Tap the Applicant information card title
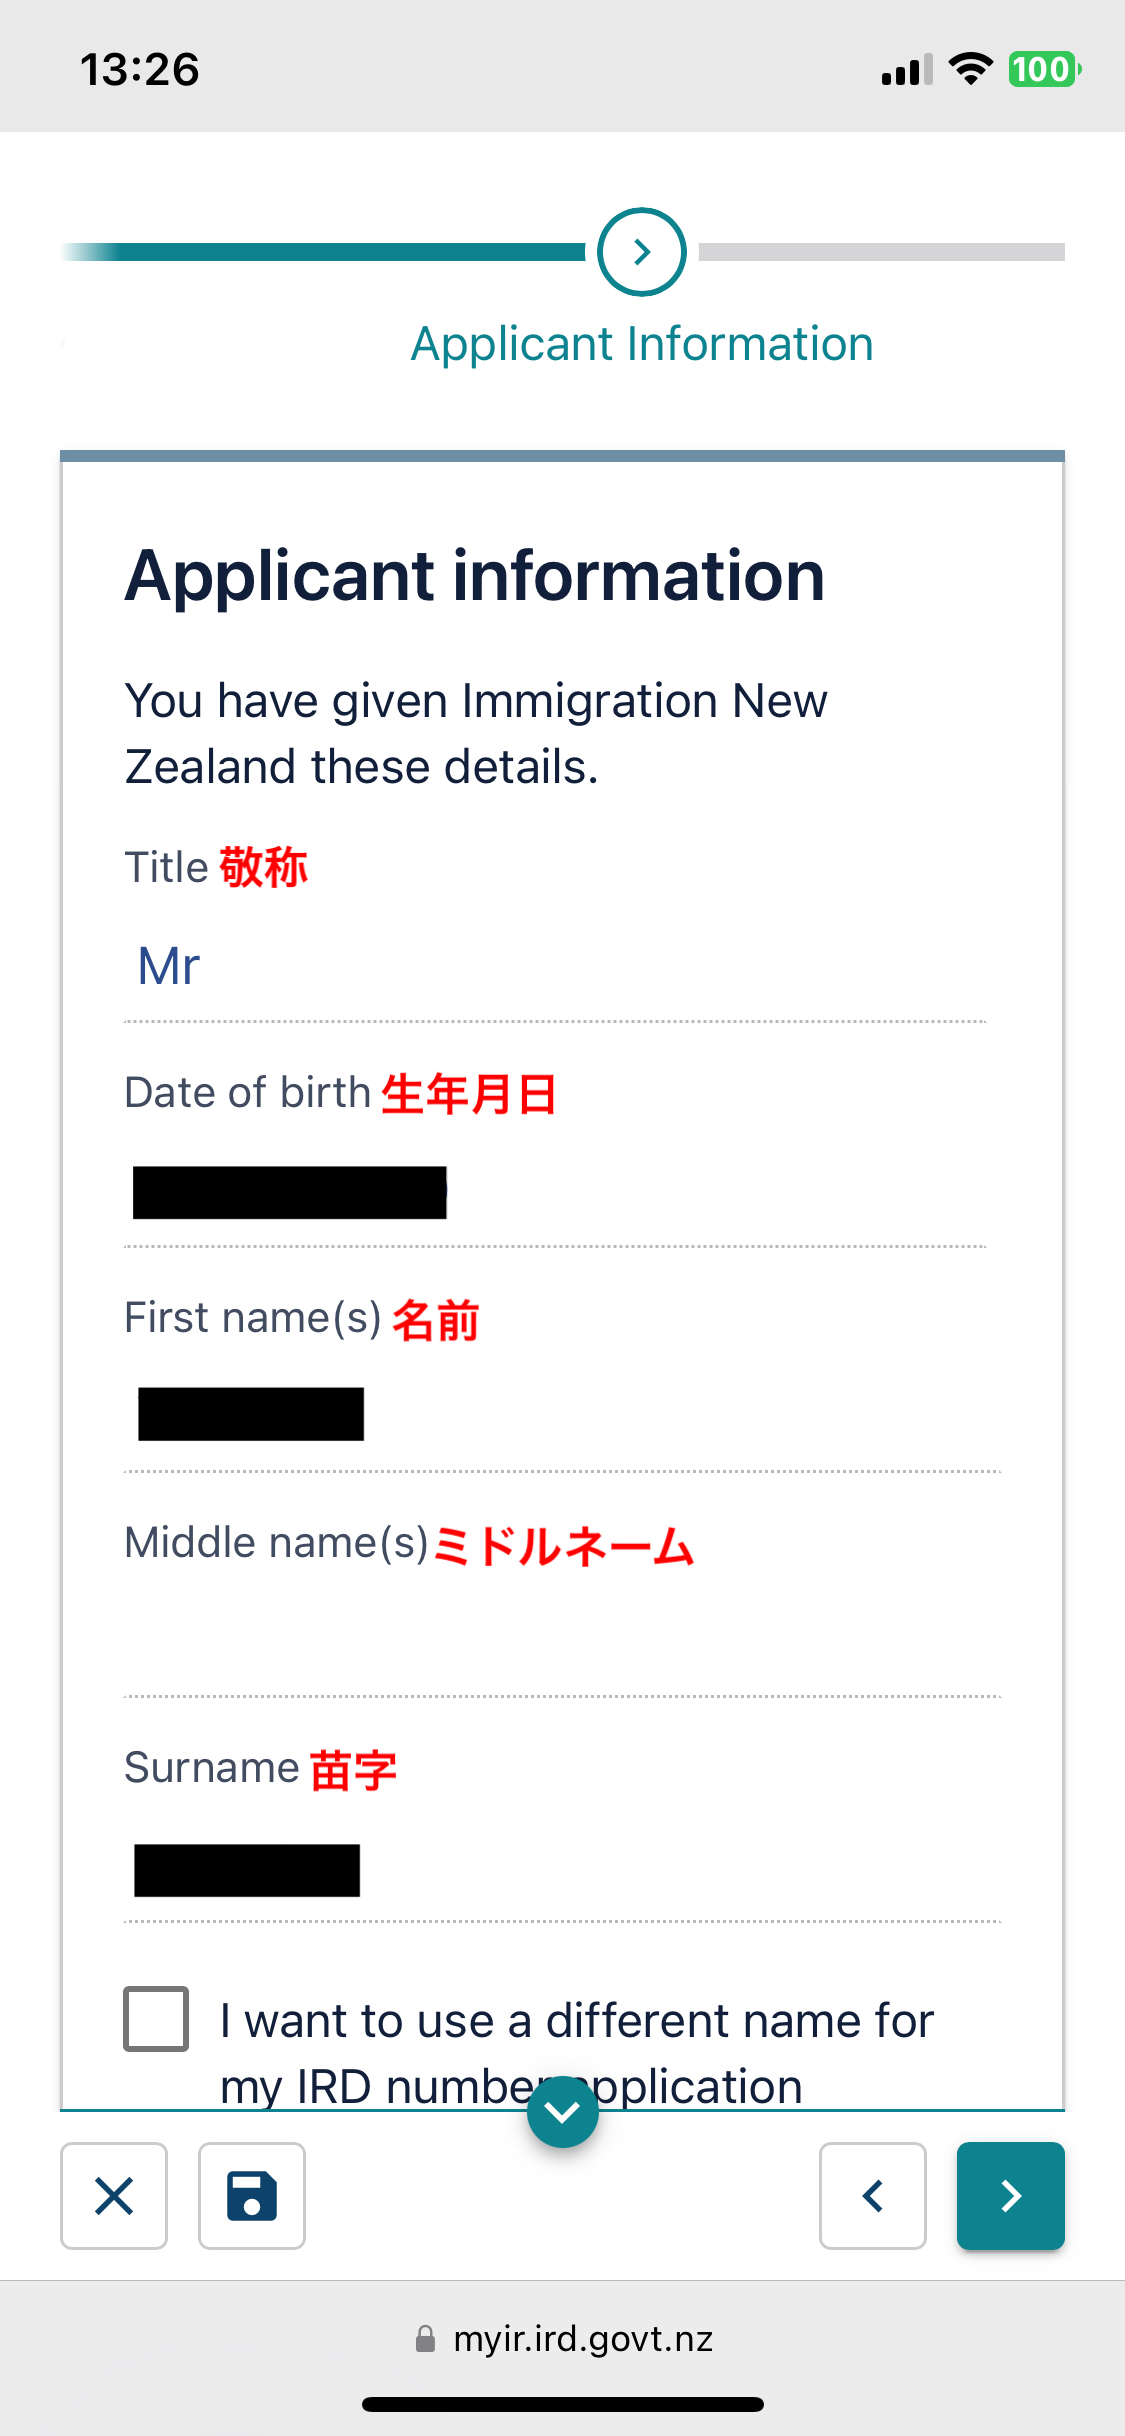The height and width of the screenshot is (2436, 1125). tap(474, 573)
